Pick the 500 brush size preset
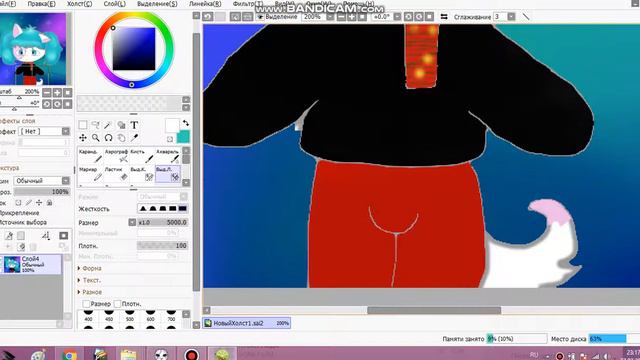This screenshot has height=360, width=640. (130, 316)
